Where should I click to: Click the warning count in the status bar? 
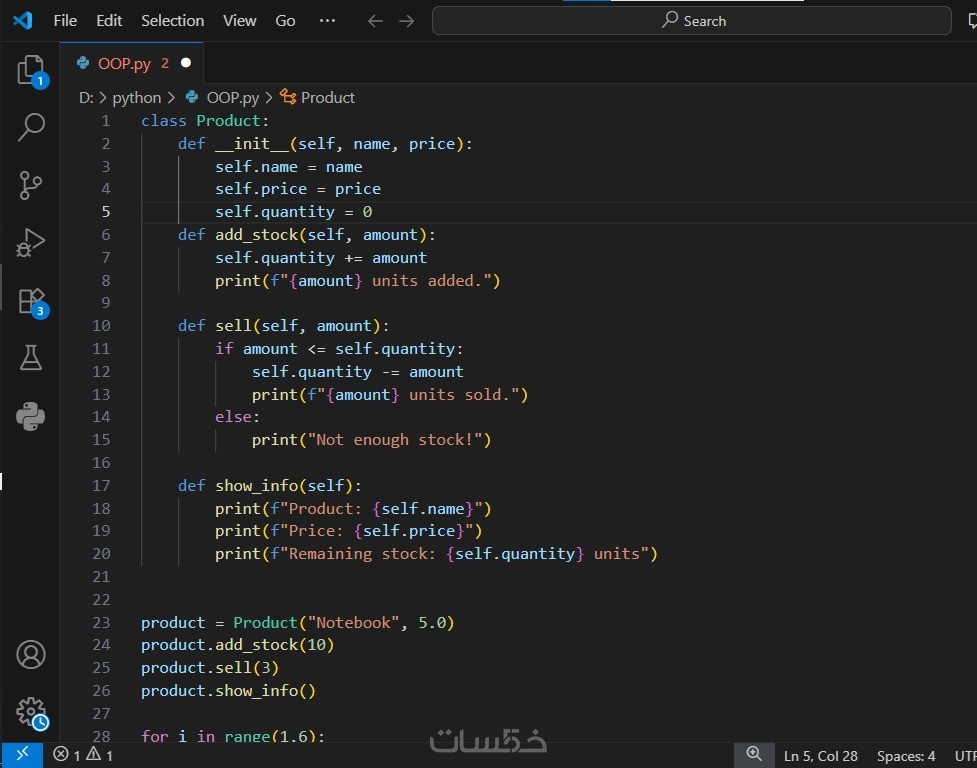100,755
